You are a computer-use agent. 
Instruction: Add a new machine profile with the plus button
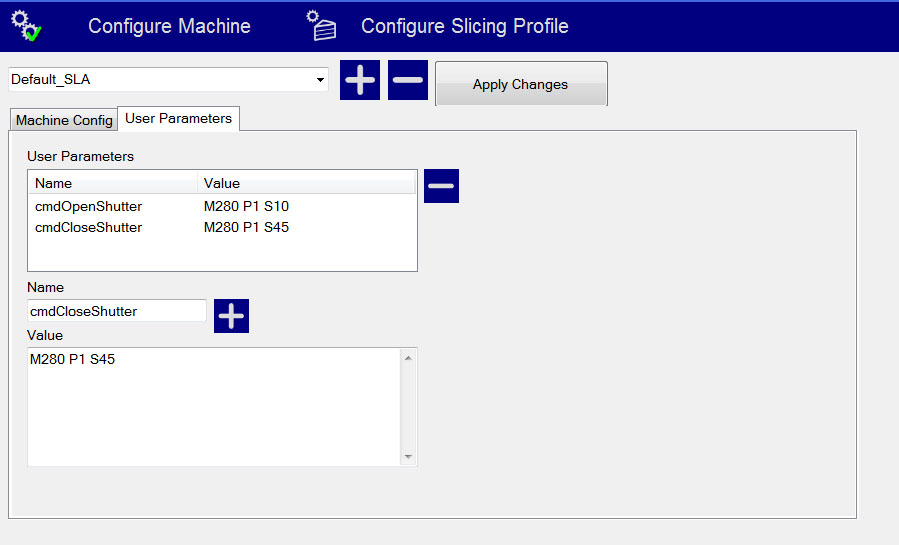[x=360, y=80]
